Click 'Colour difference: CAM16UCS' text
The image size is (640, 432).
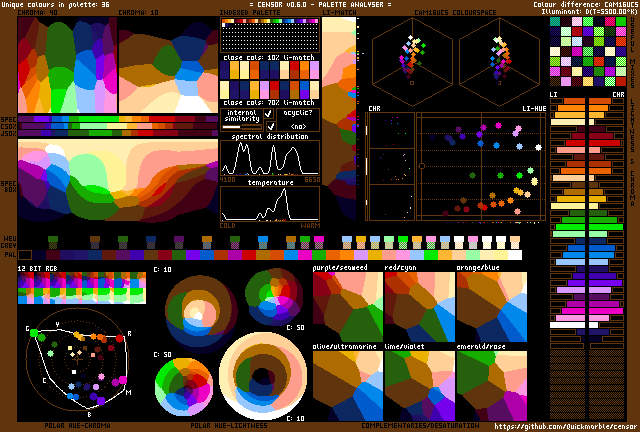[585, 4]
